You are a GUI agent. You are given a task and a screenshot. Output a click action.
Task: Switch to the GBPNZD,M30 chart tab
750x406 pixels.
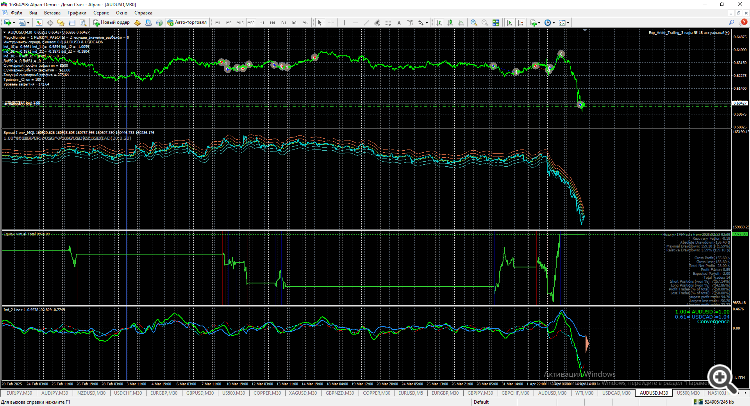340,393
